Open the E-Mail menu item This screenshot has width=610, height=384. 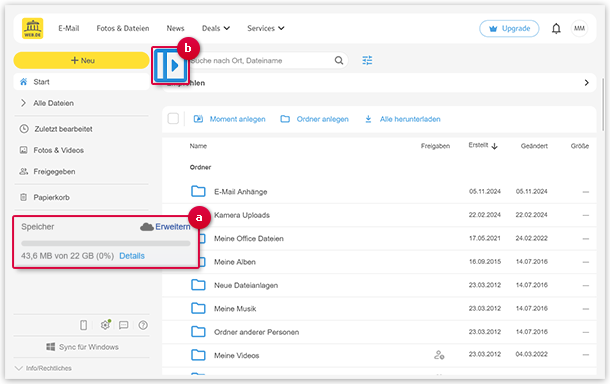tap(69, 28)
